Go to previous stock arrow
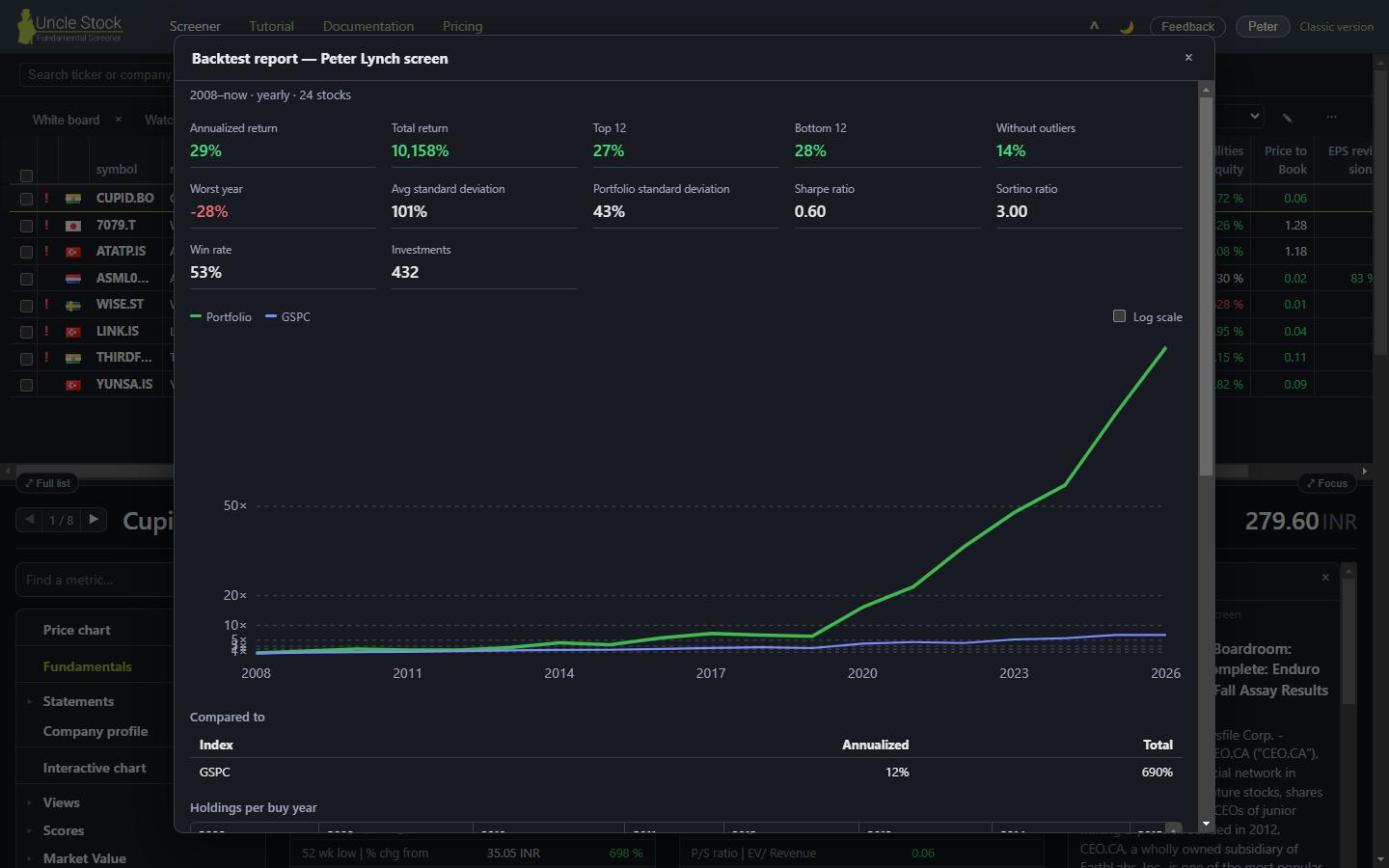Image resolution: width=1389 pixels, height=868 pixels. coord(29,519)
